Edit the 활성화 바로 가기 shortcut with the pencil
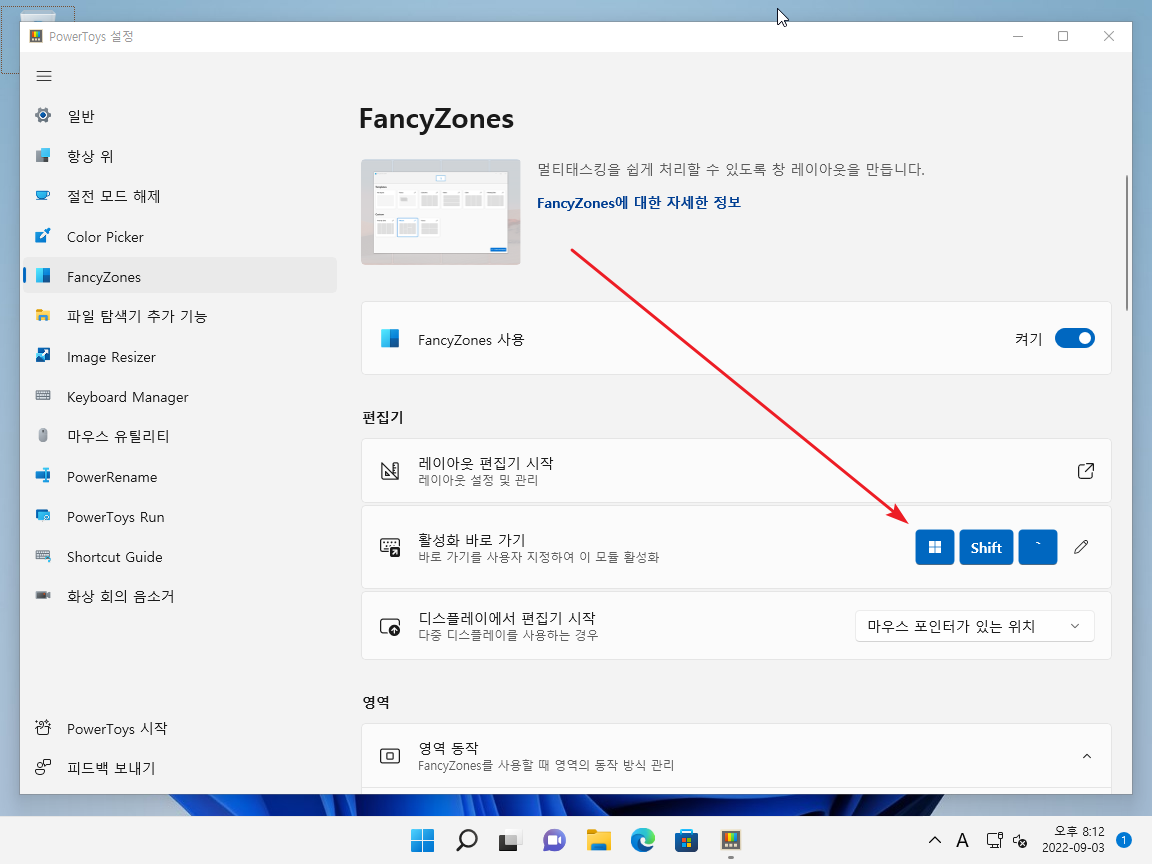The image size is (1152, 864). click(1081, 547)
